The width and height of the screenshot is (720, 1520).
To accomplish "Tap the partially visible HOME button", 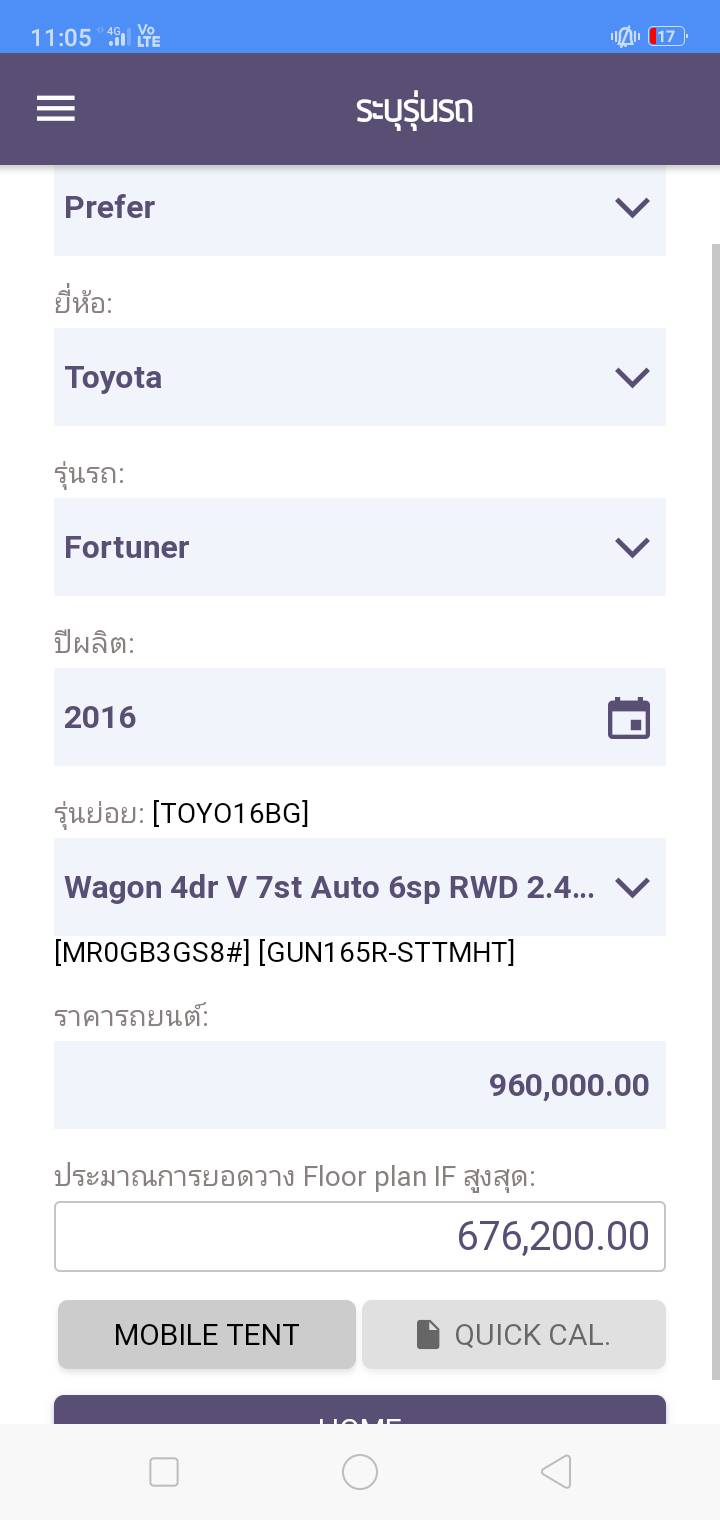I will coord(360,1410).
